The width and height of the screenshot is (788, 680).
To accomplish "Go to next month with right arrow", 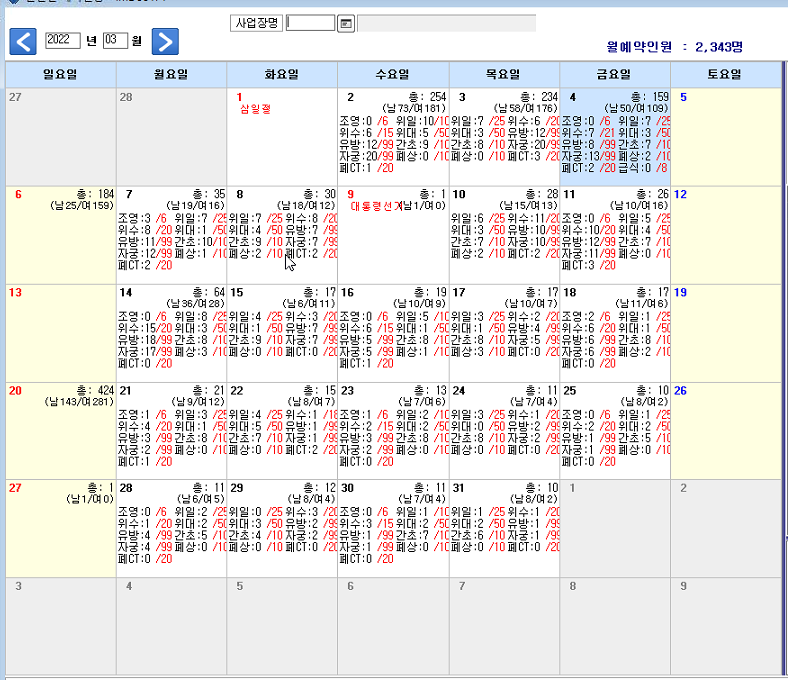I will coord(165,41).
